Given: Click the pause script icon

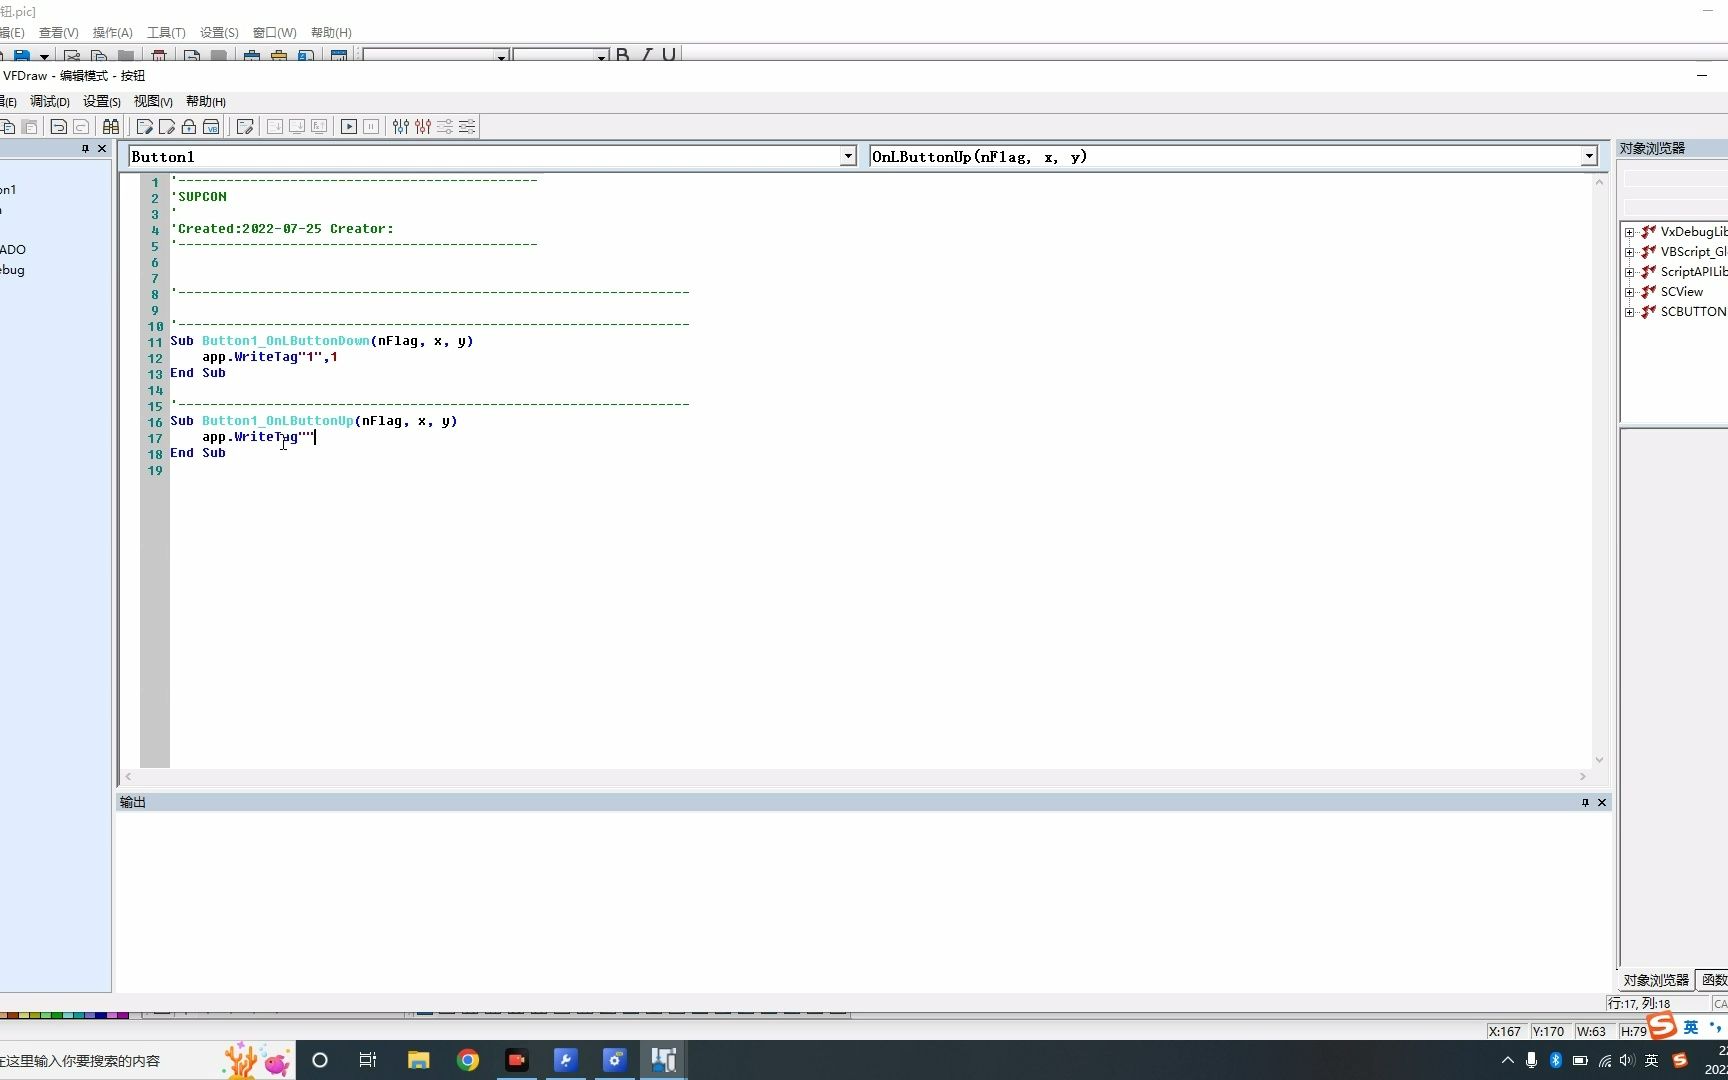Looking at the screenshot, I should pos(371,127).
